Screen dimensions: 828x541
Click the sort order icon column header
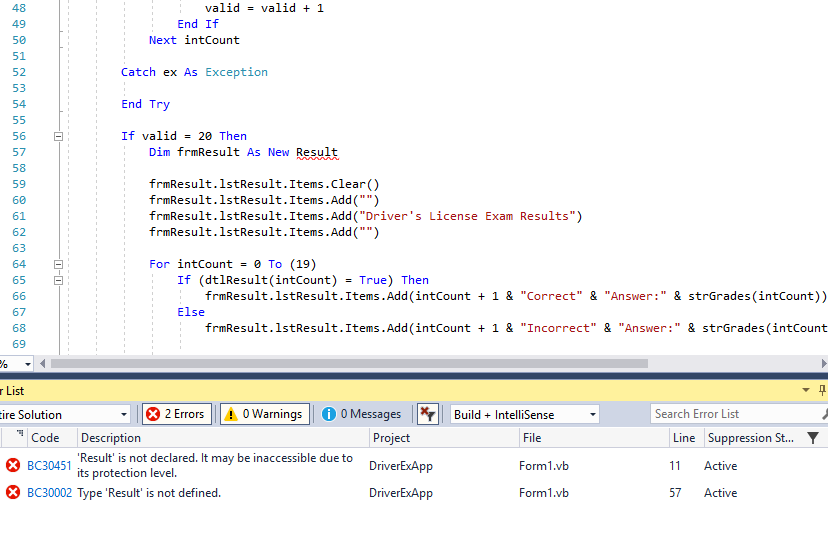coord(20,435)
